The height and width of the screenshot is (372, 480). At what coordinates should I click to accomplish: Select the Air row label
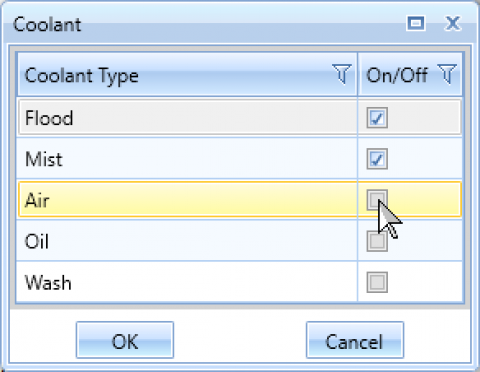(x=37, y=200)
